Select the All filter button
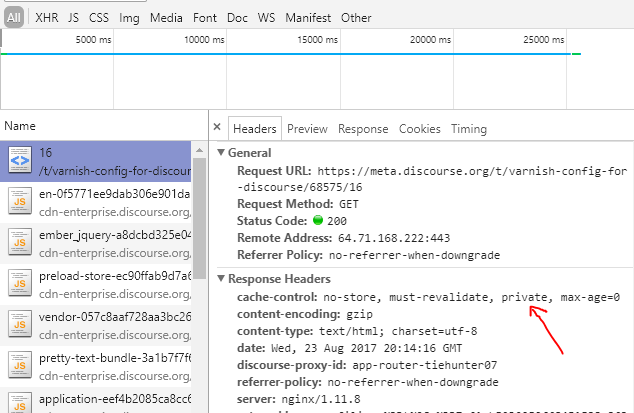This screenshot has height=413, width=634. pyautogui.click(x=14, y=17)
